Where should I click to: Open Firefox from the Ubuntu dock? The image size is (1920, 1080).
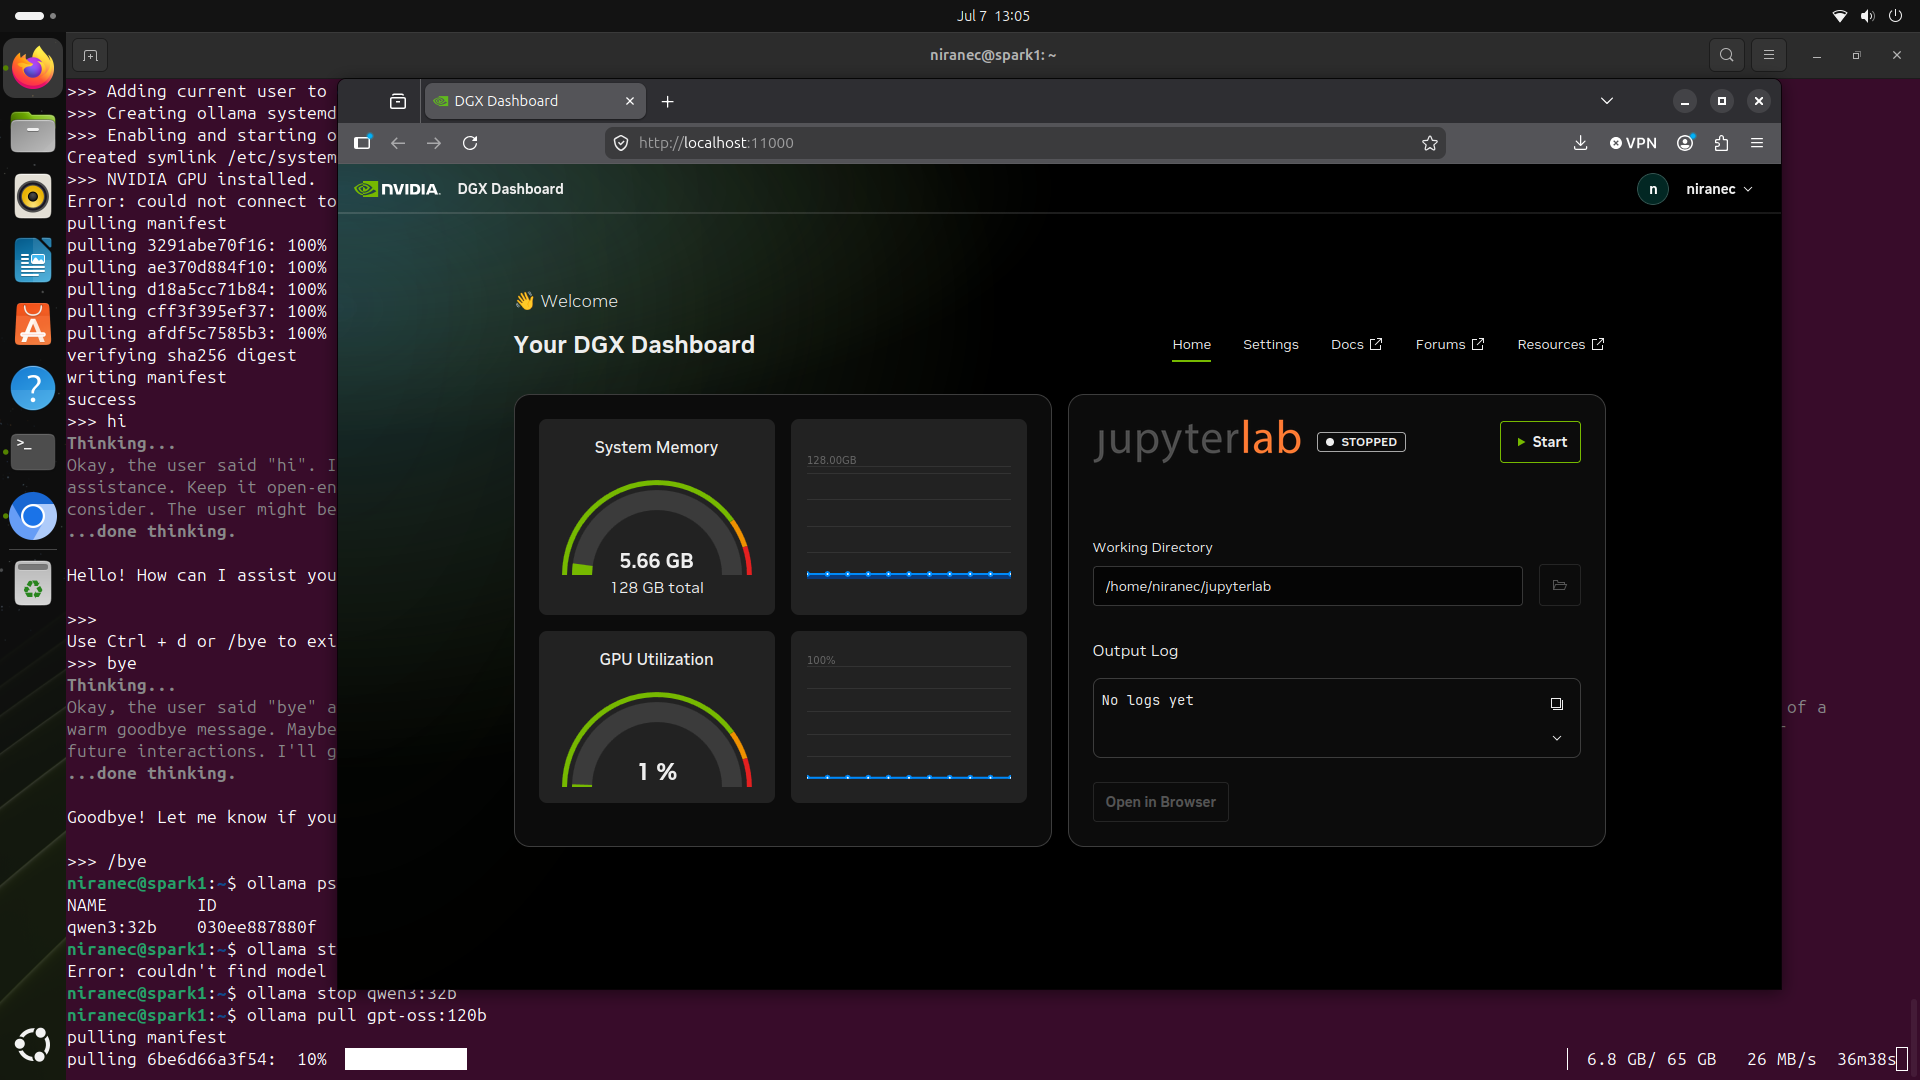(x=33, y=68)
